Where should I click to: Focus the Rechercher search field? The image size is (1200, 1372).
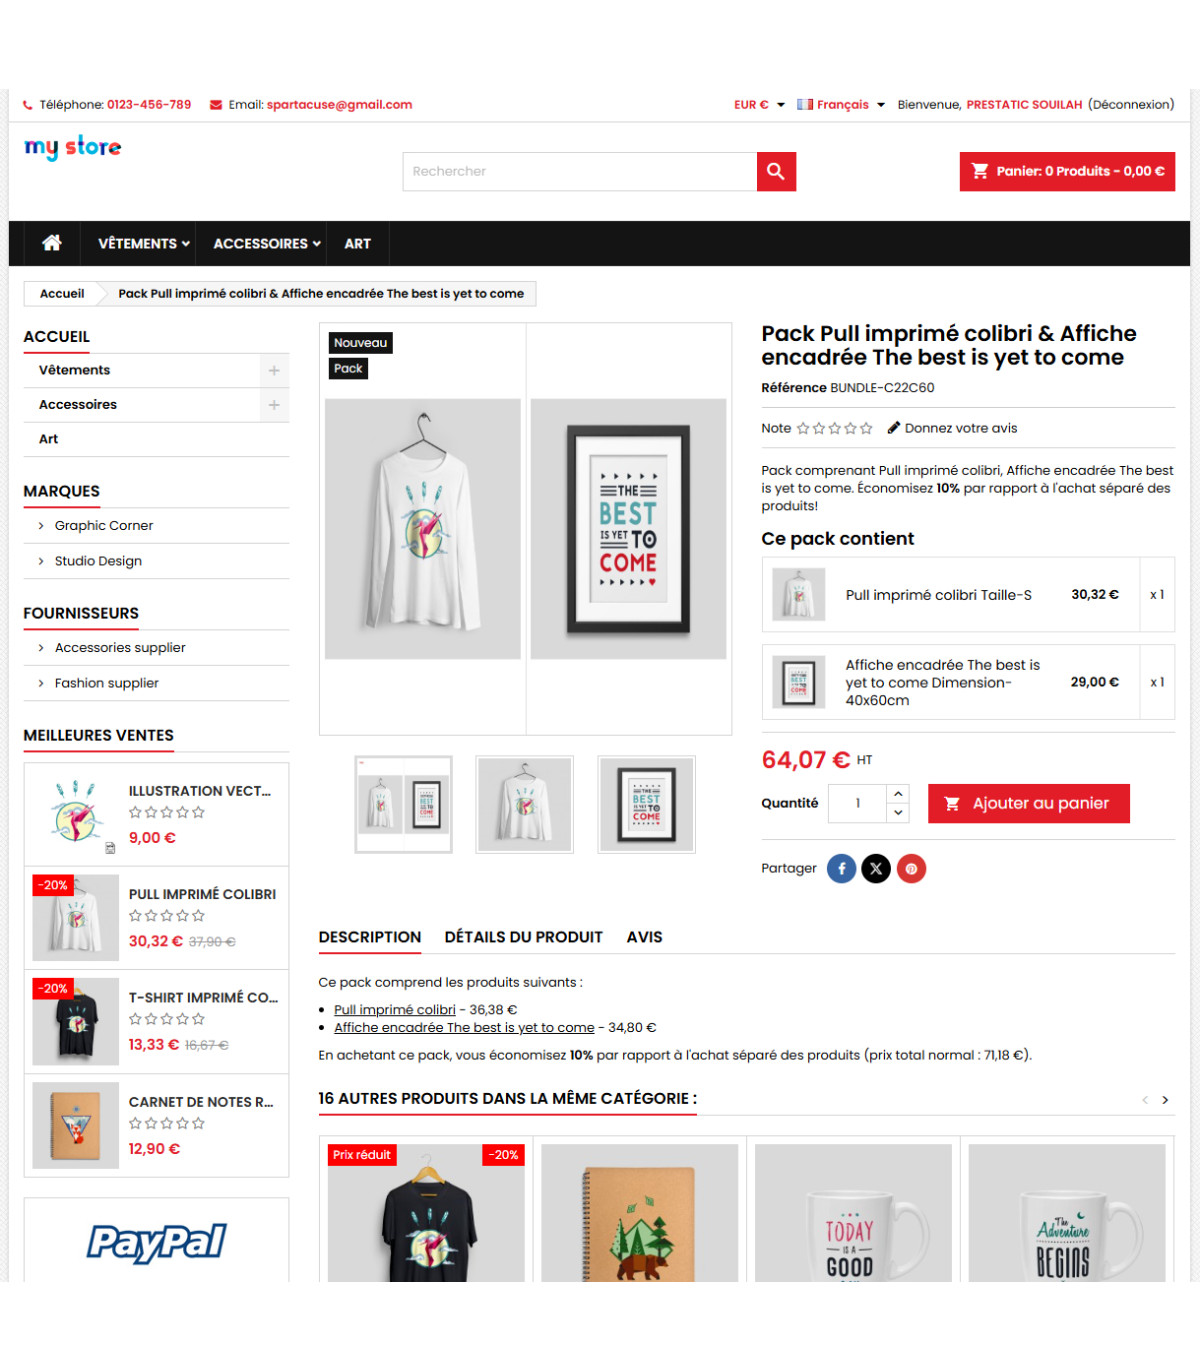[x=580, y=171]
